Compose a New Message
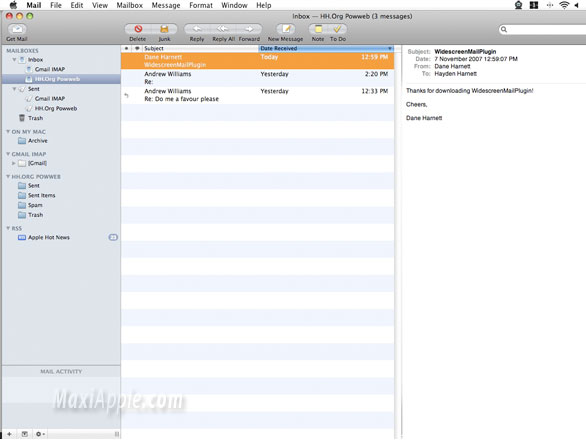 [286, 29]
